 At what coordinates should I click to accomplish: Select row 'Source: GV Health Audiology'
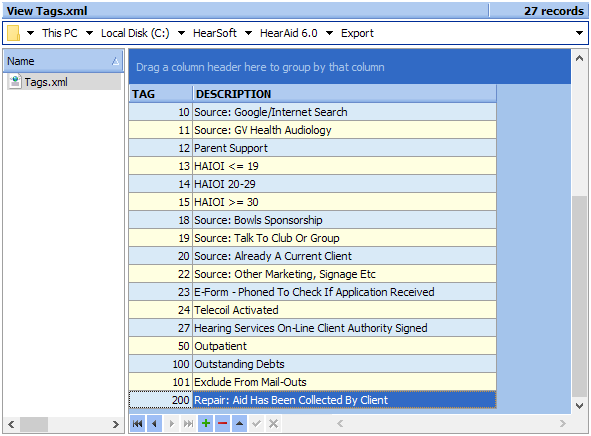(312, 130)
